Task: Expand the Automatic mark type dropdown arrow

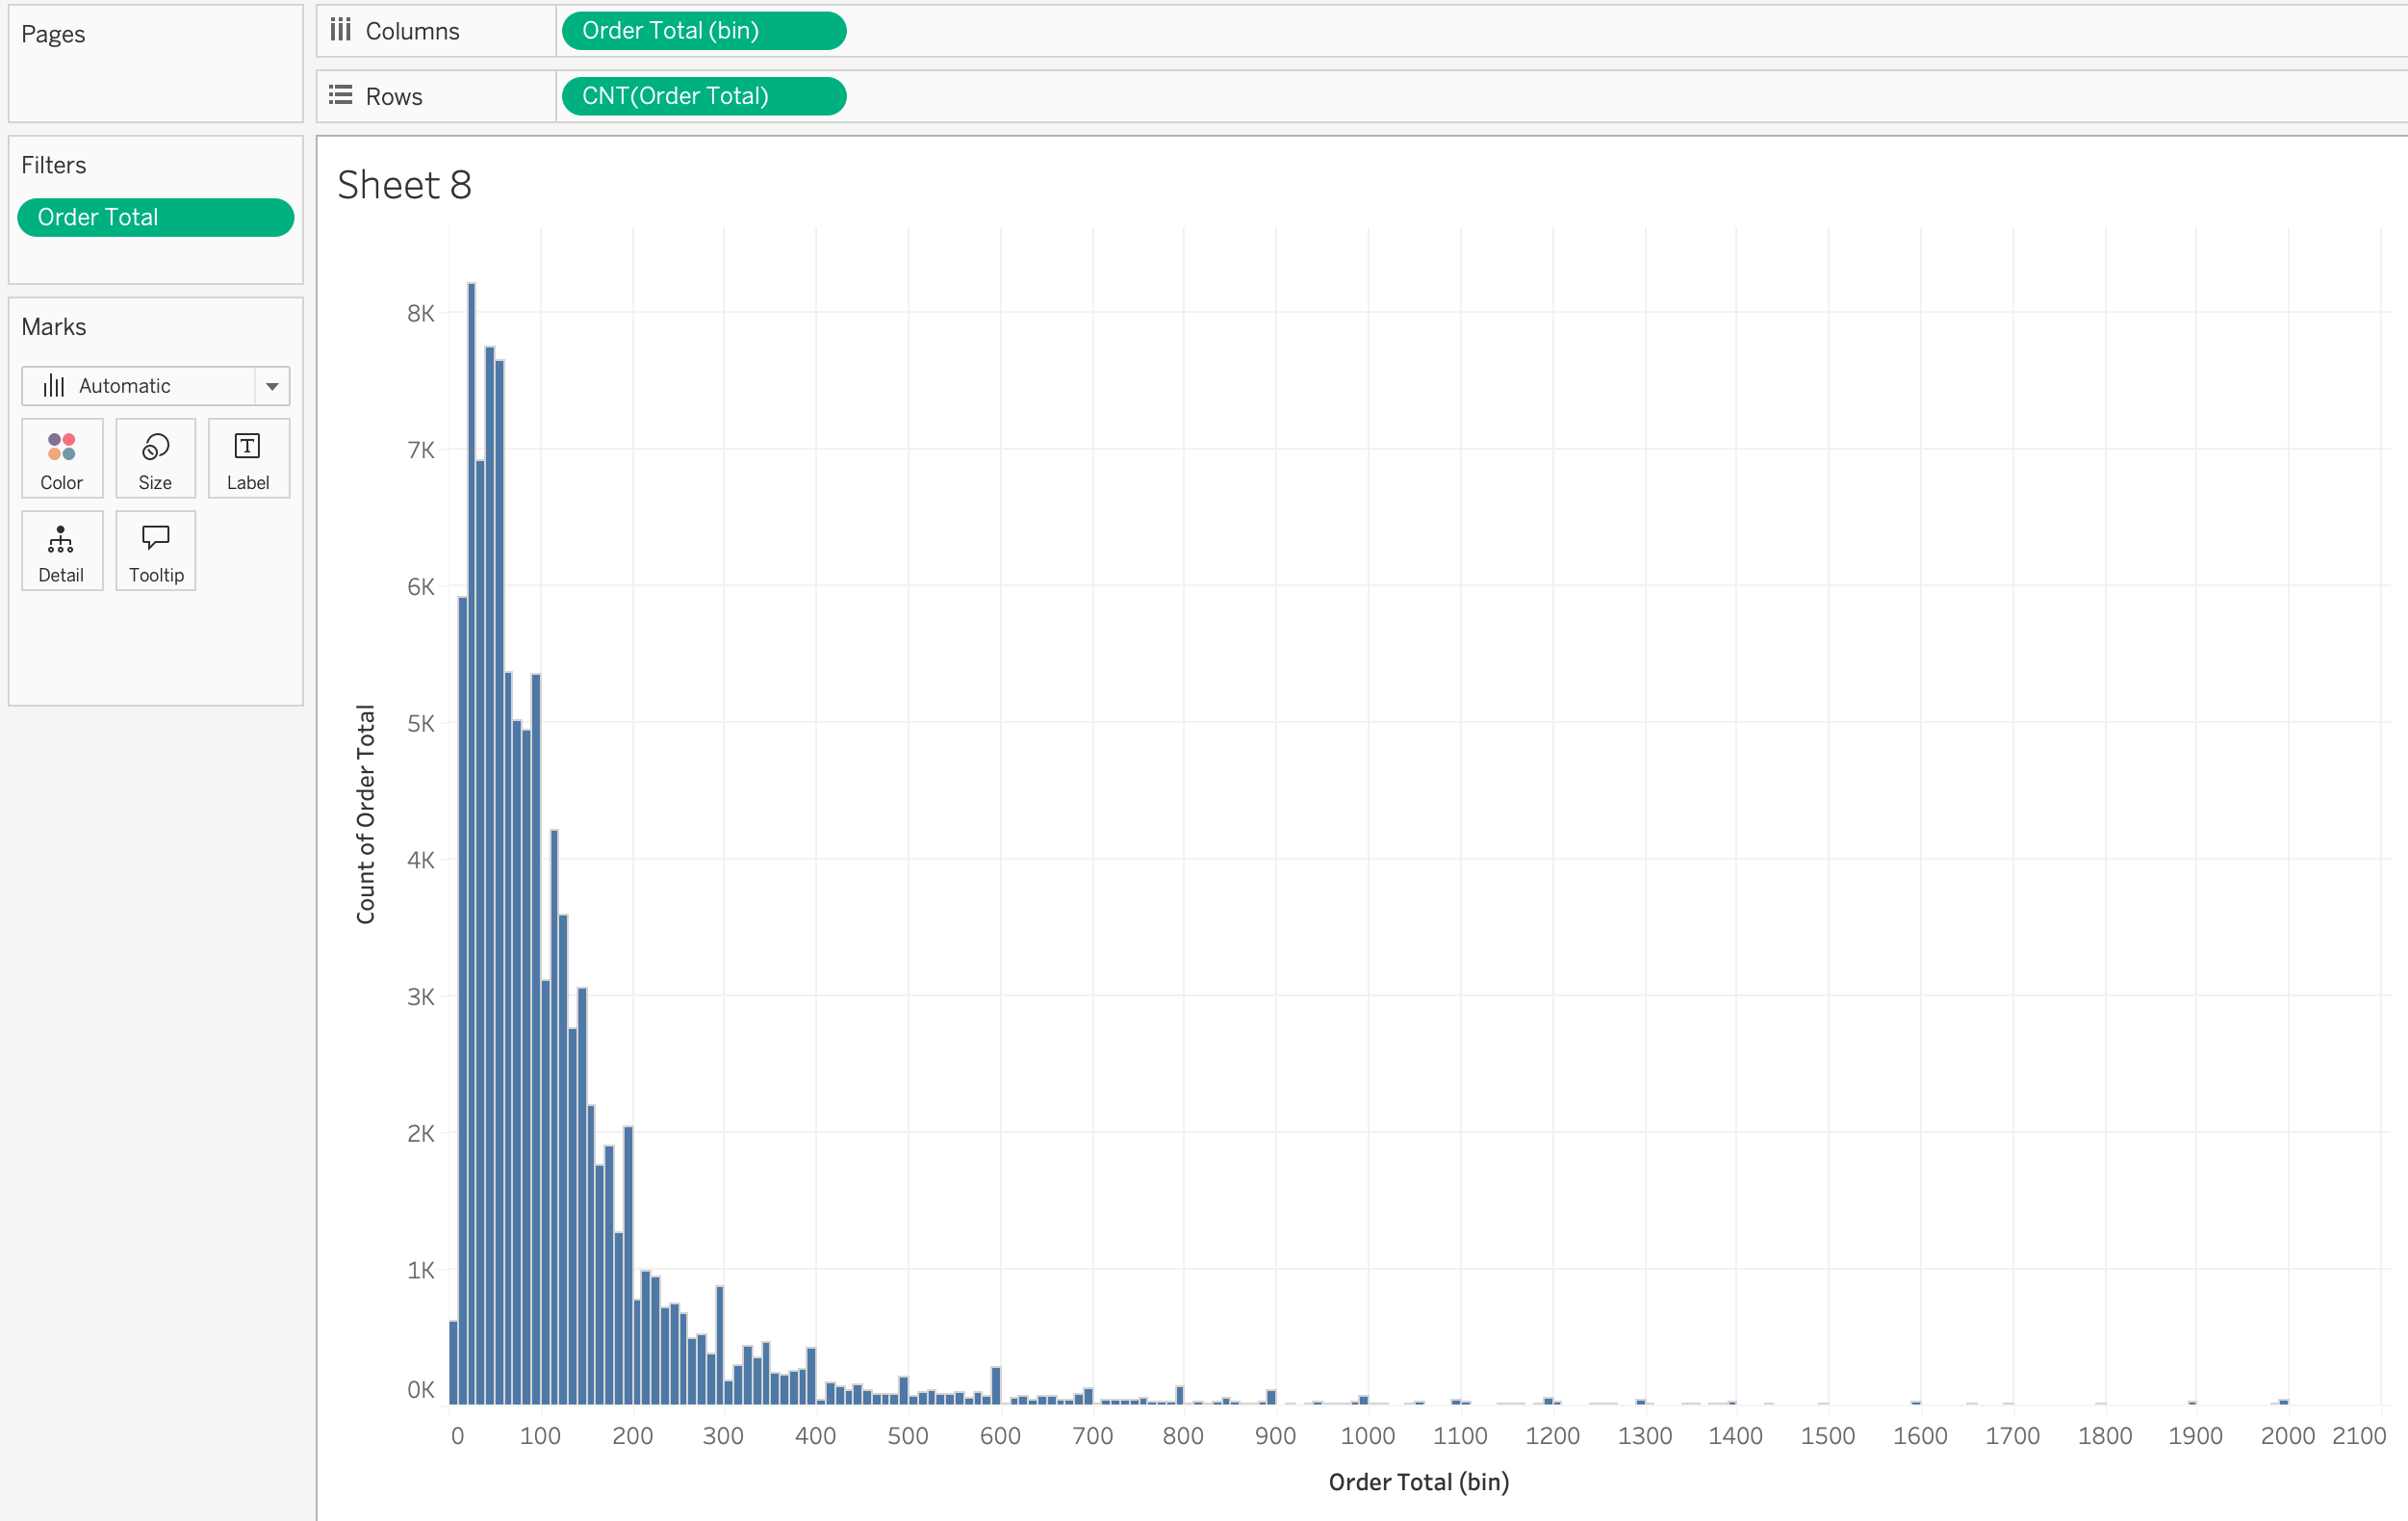Action: tap(272, 386)
